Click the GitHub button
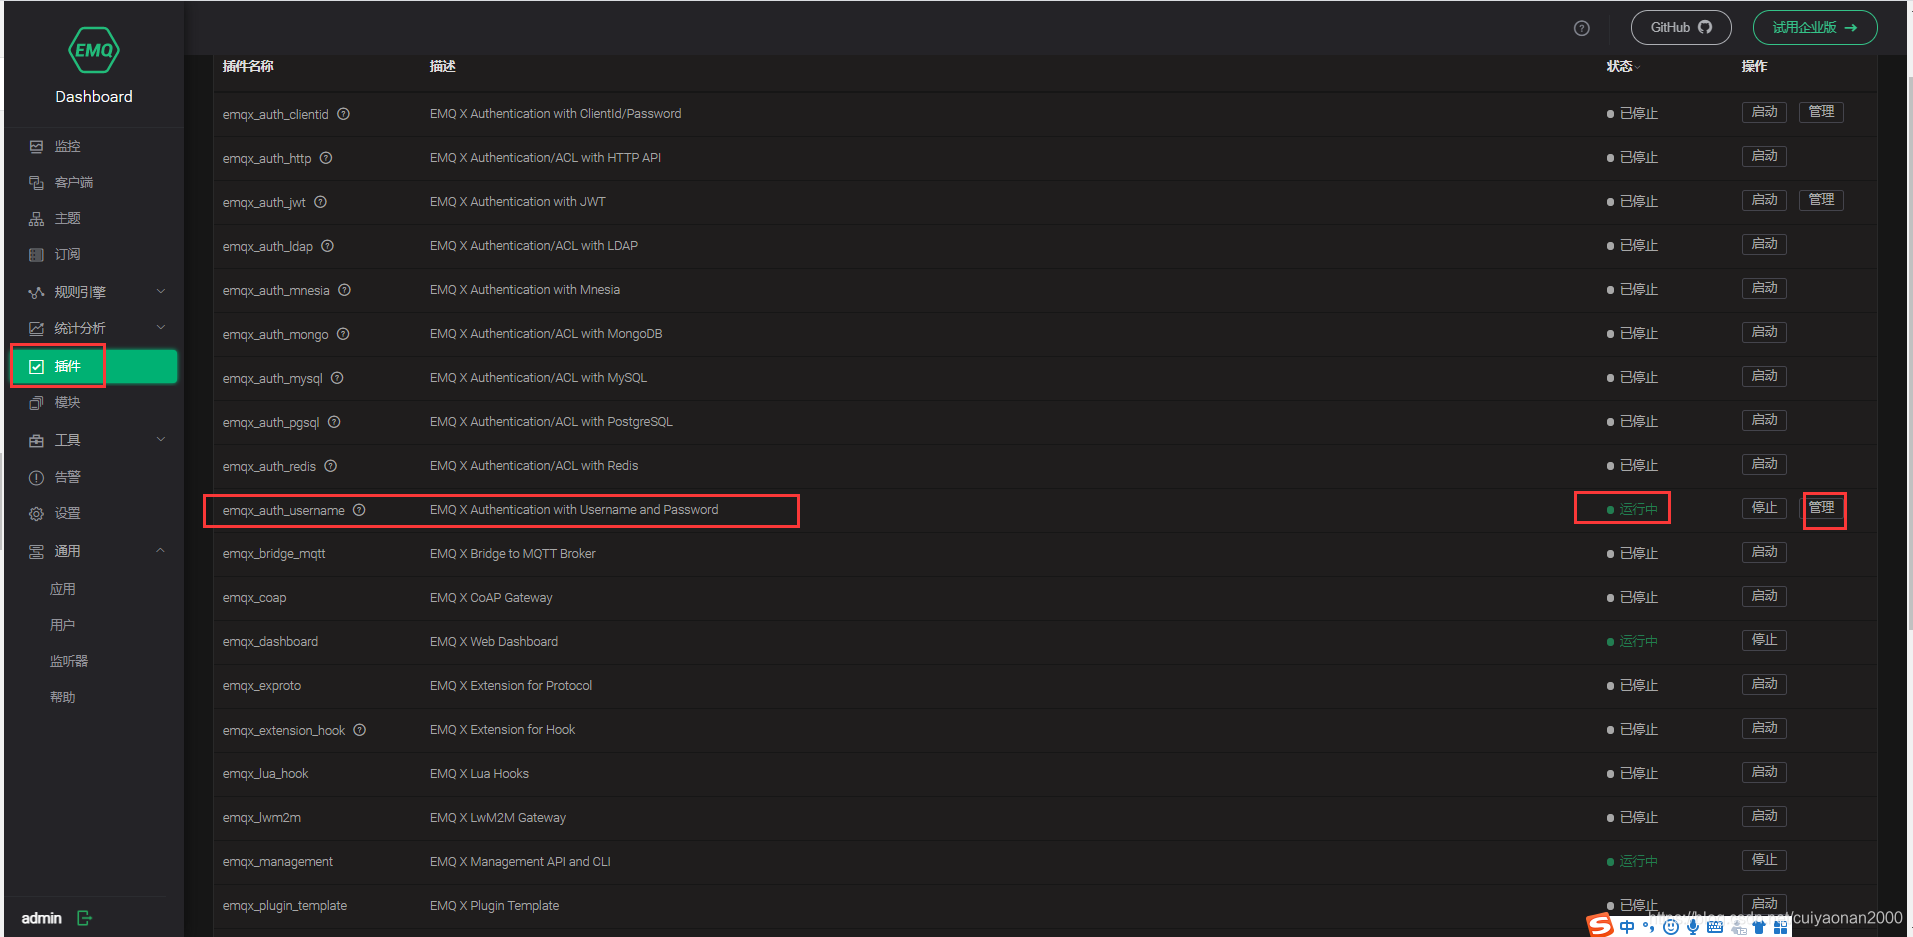1913x937 pixels. pyautogui.click(x=1681, y=27)
